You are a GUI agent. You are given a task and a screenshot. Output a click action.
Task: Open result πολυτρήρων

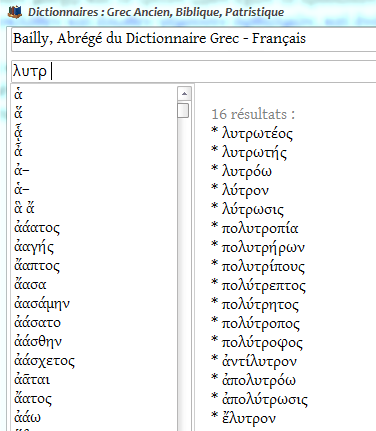[263, 248]
